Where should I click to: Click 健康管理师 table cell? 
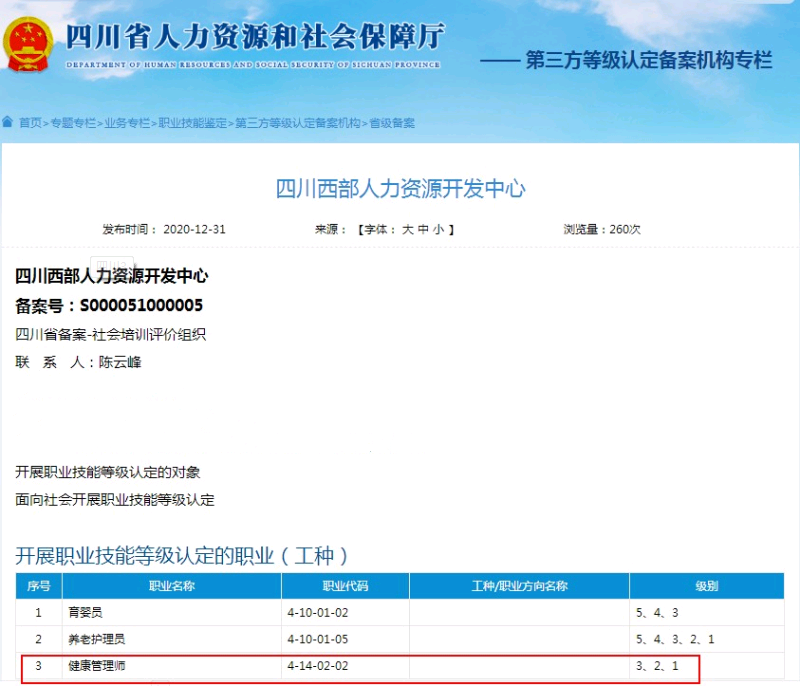172,666
